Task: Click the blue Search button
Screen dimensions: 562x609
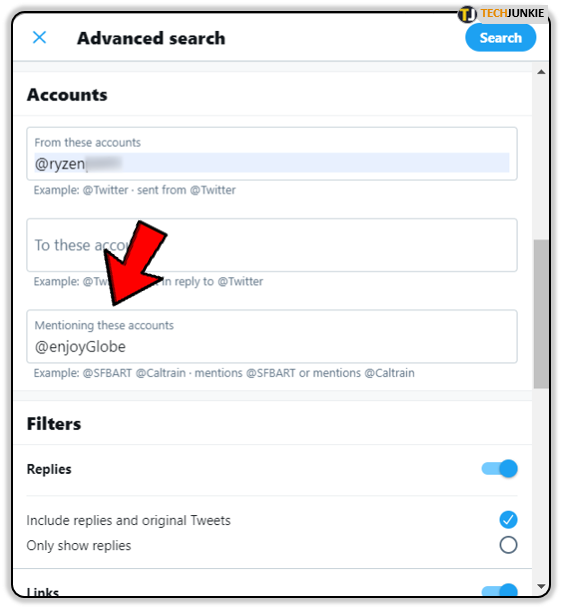Action: click(500, 38)
